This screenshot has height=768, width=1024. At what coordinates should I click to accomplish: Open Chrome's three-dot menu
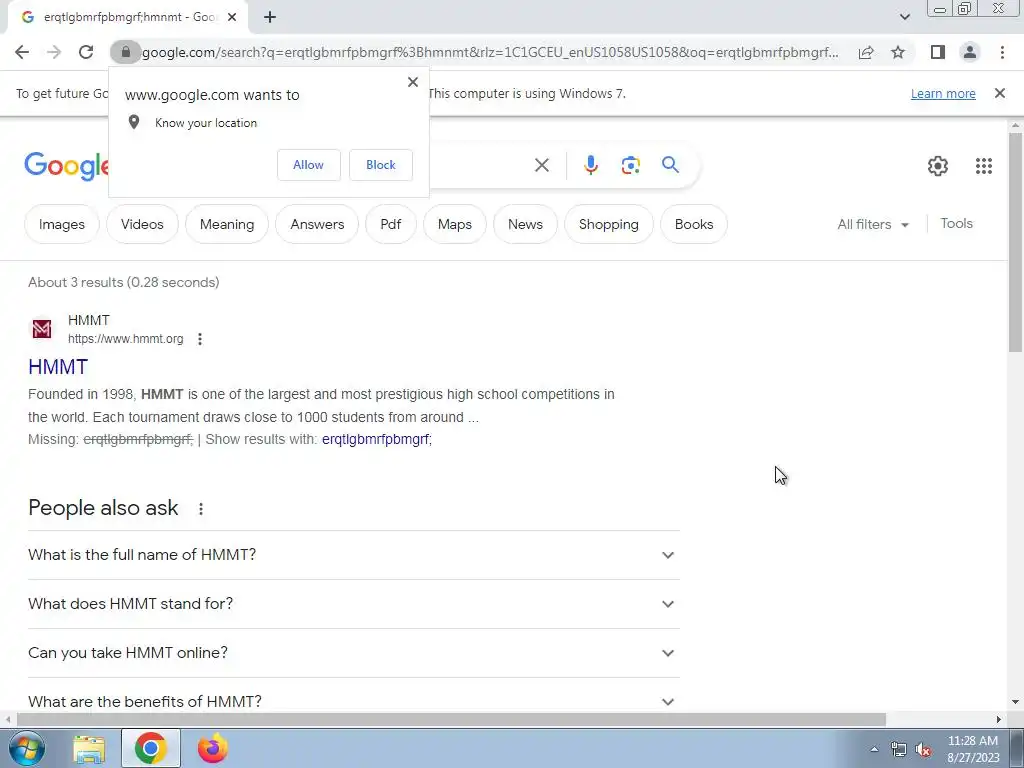pyautogui.click(x=1002, y=52)
